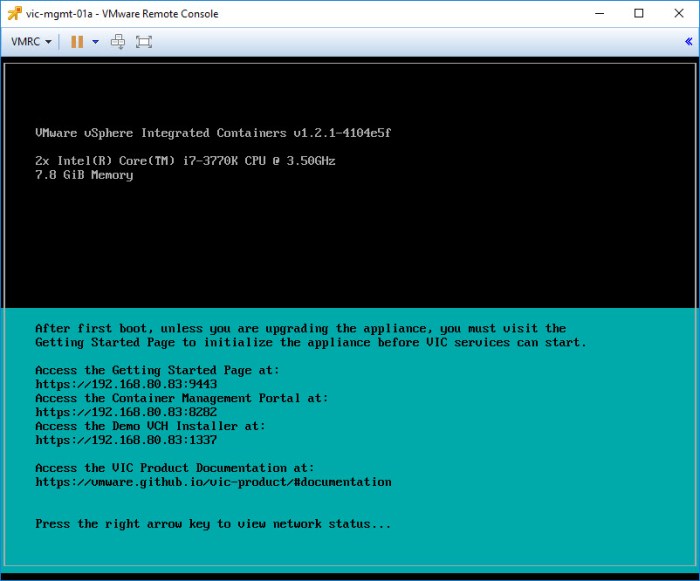Viewport: 700px width, 581px height.
Task: Click the VMware Remote Console title bar icon
Action: [14, 14]
